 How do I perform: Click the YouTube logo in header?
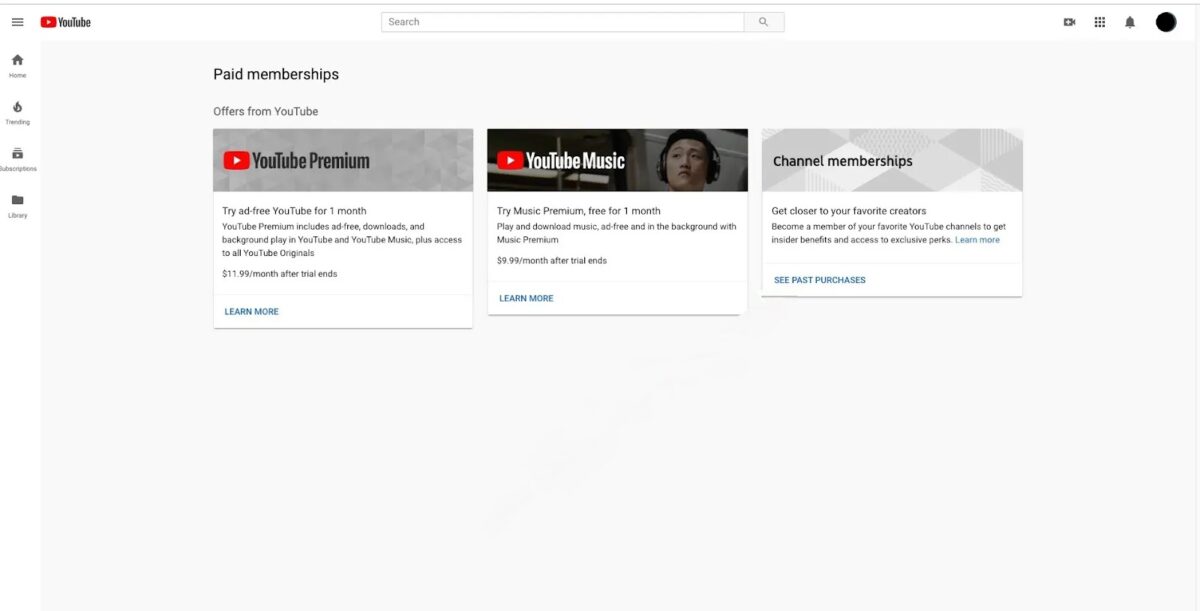66,22
